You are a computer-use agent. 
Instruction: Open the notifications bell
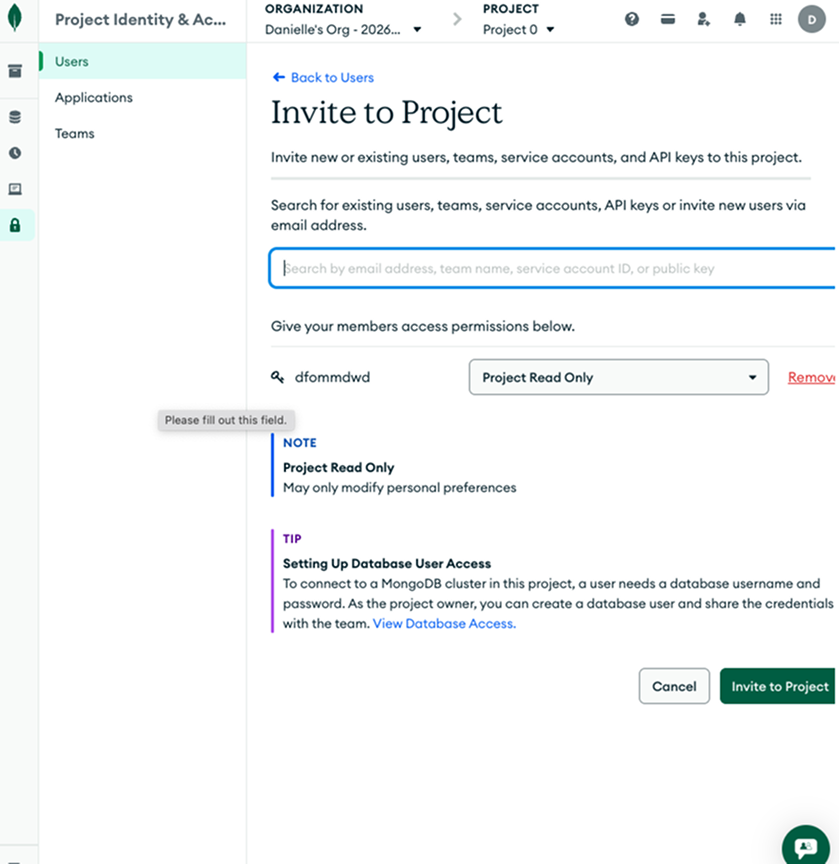pos(740,19)
